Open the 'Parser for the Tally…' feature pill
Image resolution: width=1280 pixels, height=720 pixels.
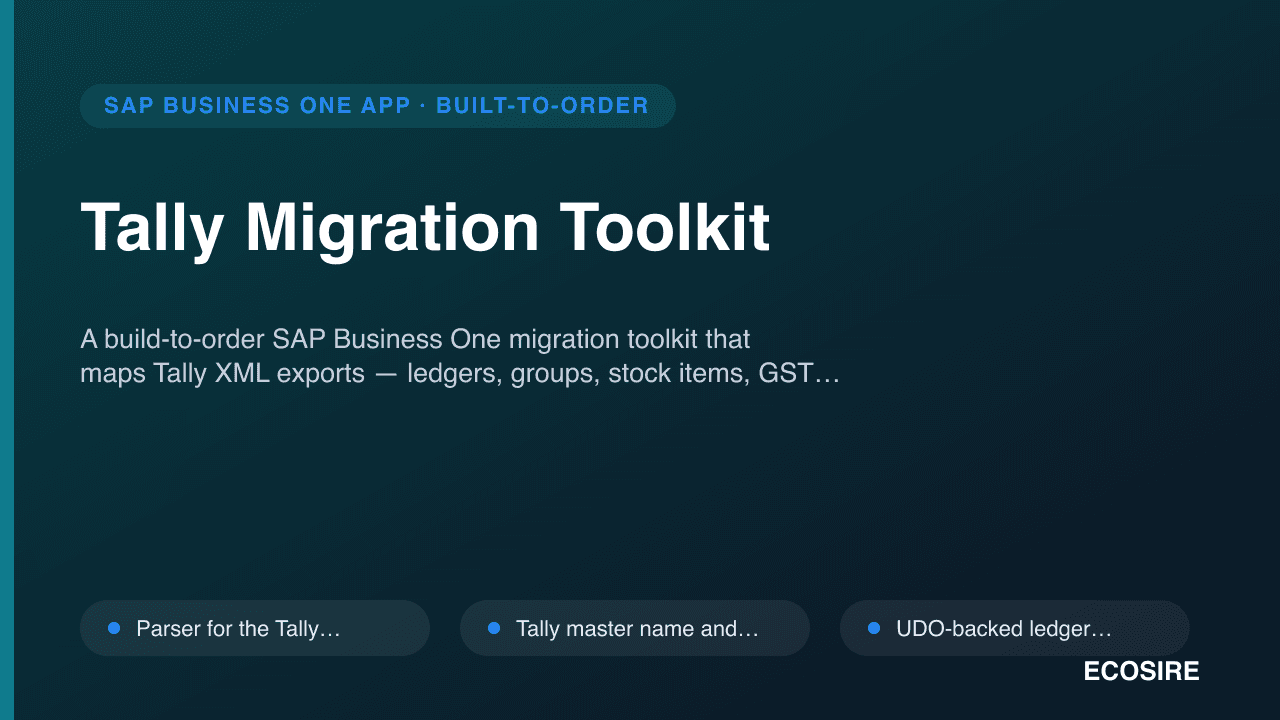[255, 628]
